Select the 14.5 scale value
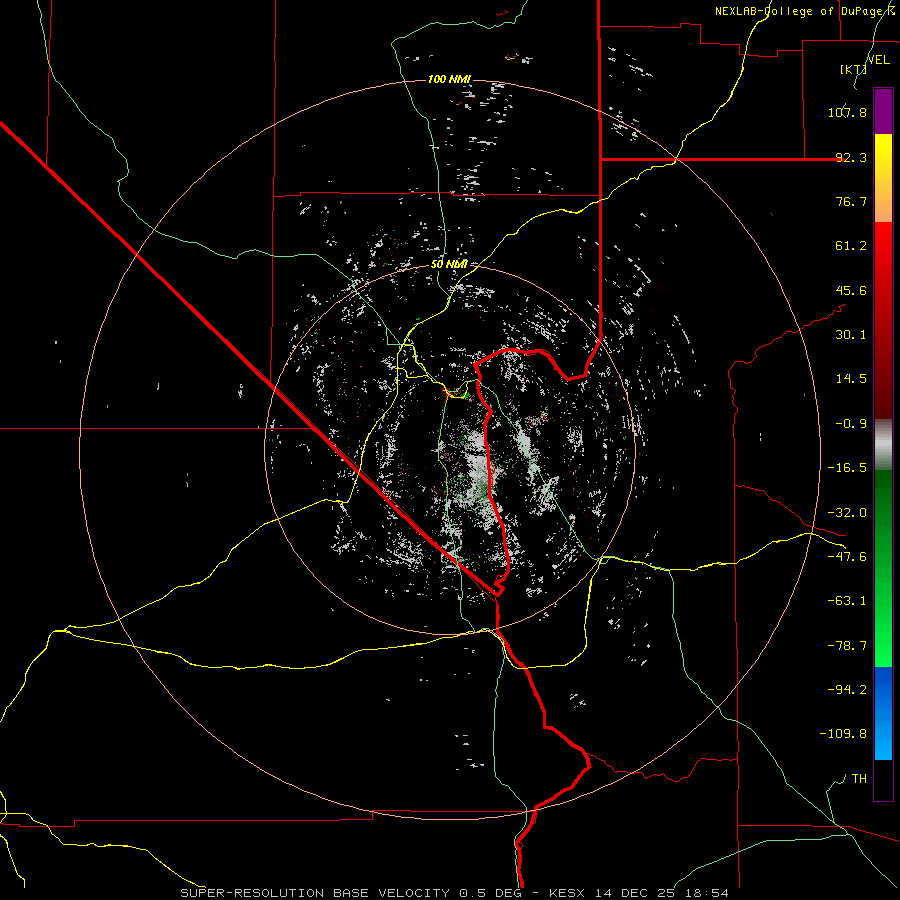The height and width of the screenshot is (900, 900). [x=851, y=379]
